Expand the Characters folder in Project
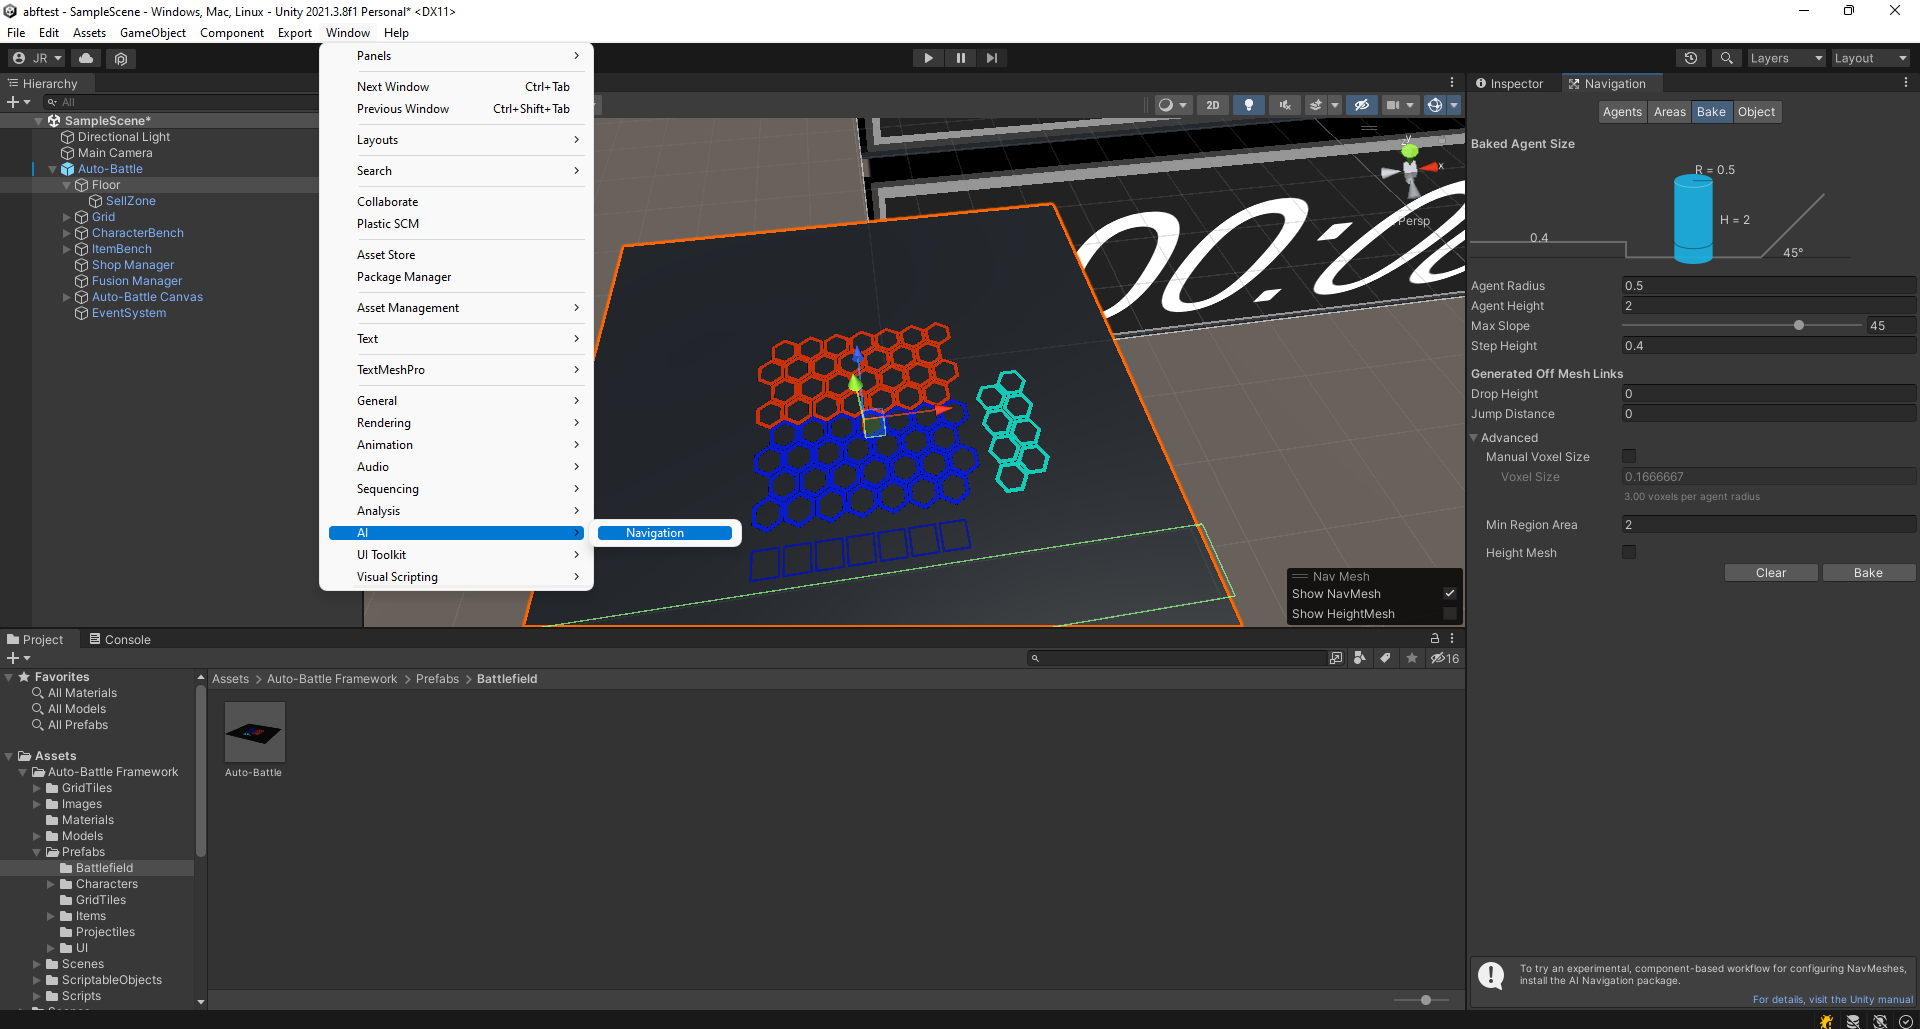Viewport: 1920px width, 1029px height. click(x=51, y=884)
